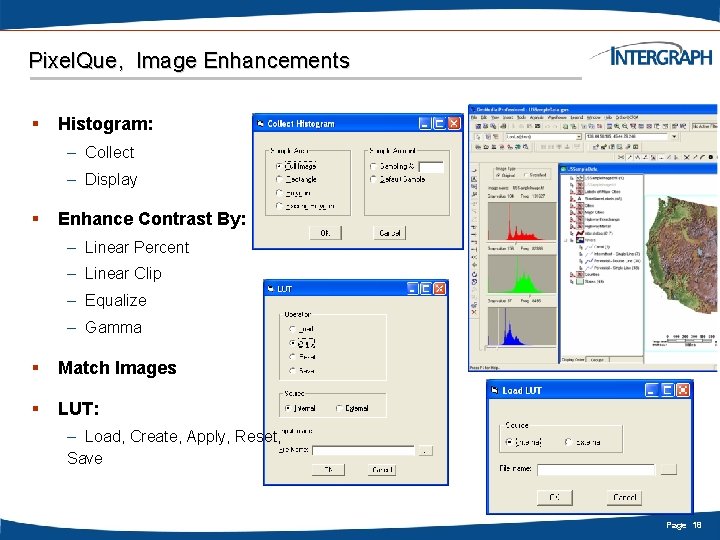This screenshot has height=540, width=720.
Task: Click Cancel in Collect Histogram dialog
Action: click(x=389, y=233)
